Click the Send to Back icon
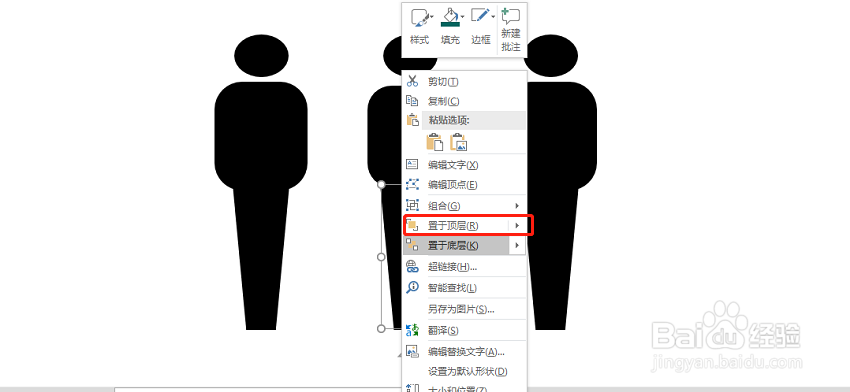The image size is (850, 392). (x=413, y=246)
